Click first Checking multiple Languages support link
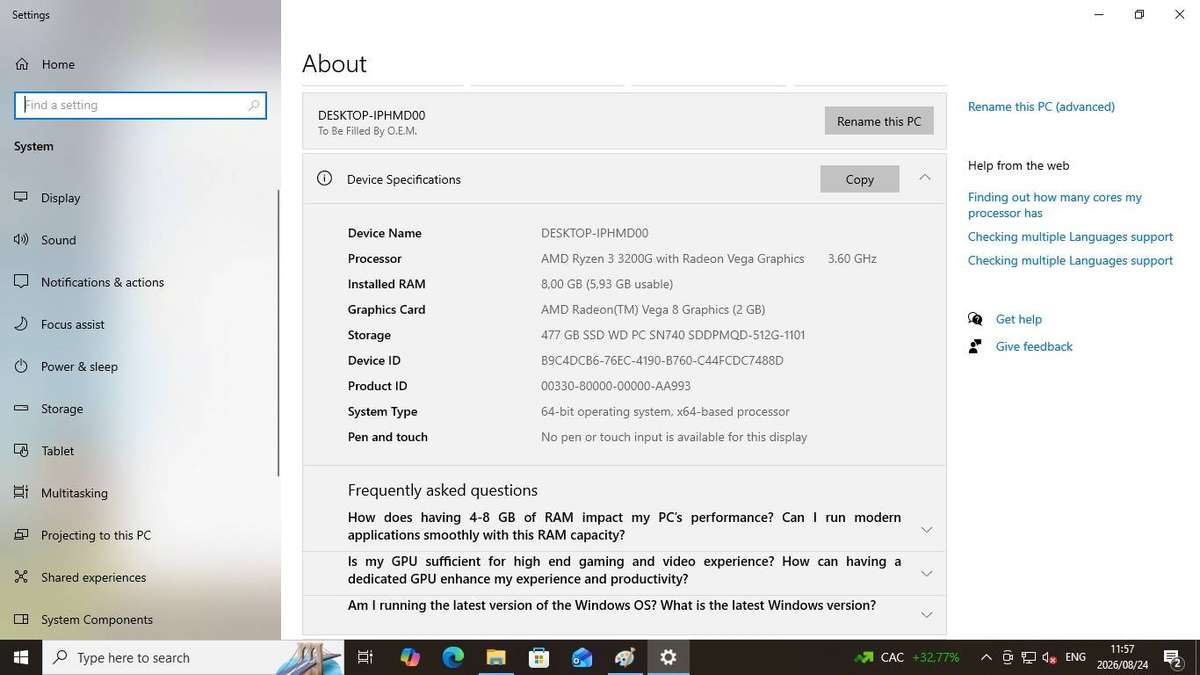The height and width of the screenshot is (675, 1200). coord(1070,237)
